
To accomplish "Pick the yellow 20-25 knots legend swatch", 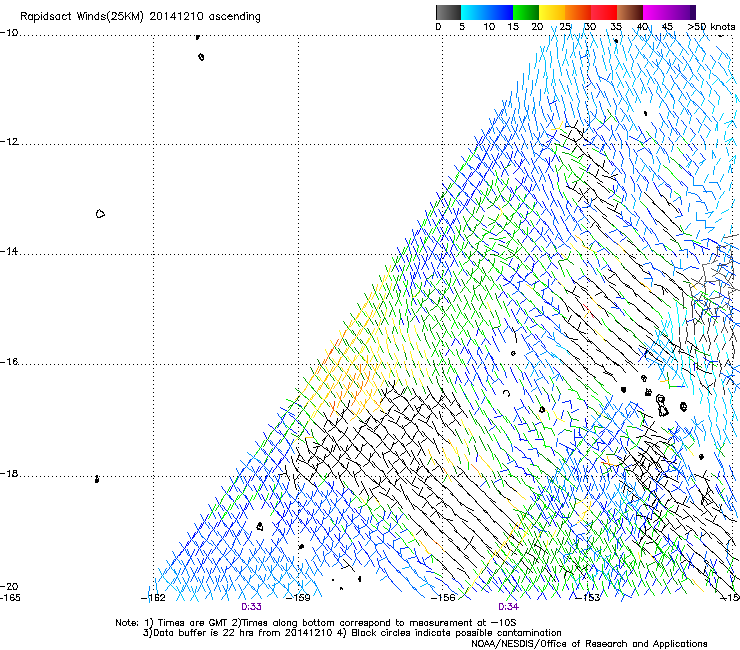I will [x=552, y=12].
